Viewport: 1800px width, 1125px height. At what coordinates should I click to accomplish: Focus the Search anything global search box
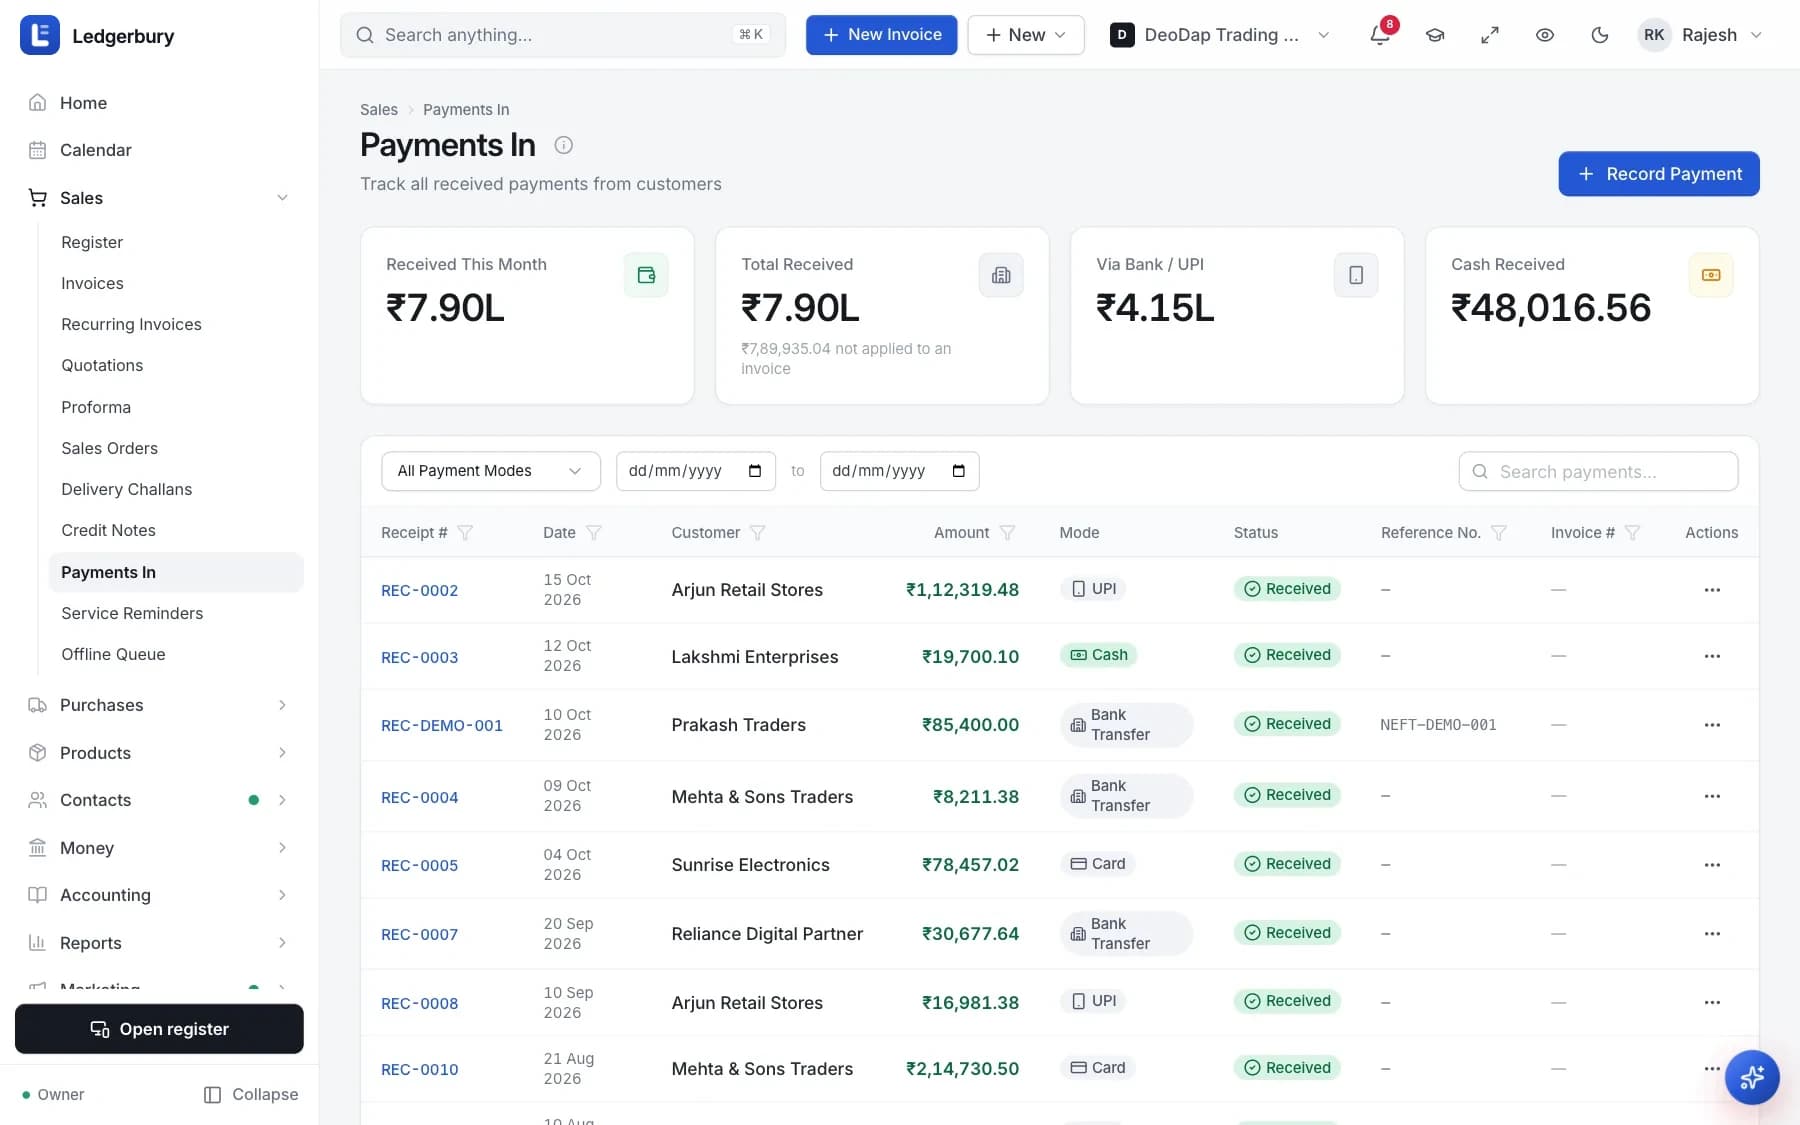[x=563, y=35]
